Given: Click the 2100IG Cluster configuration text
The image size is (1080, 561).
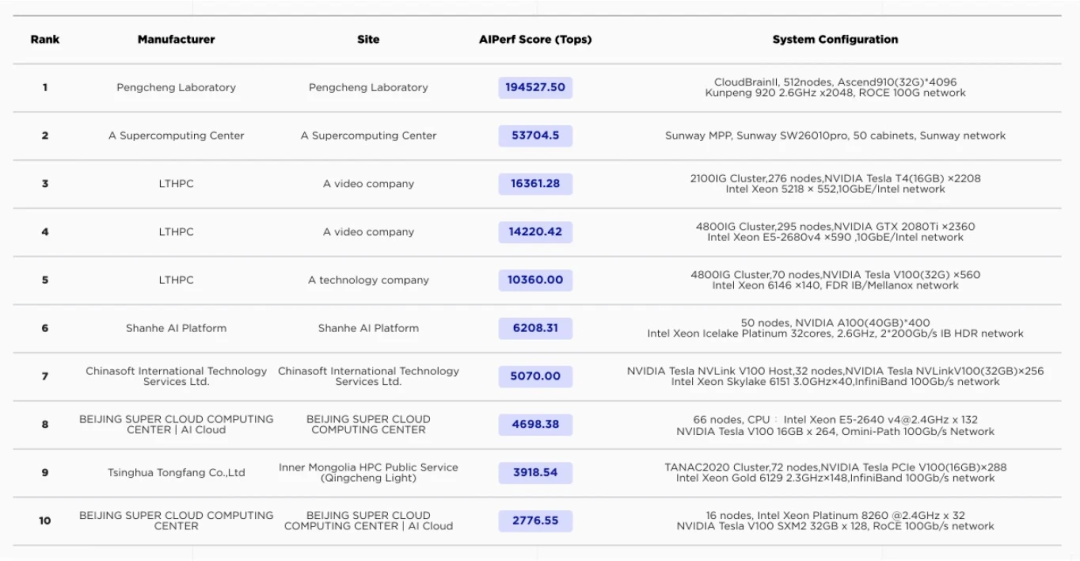Looking at the screenshot, I should [835, 184].
